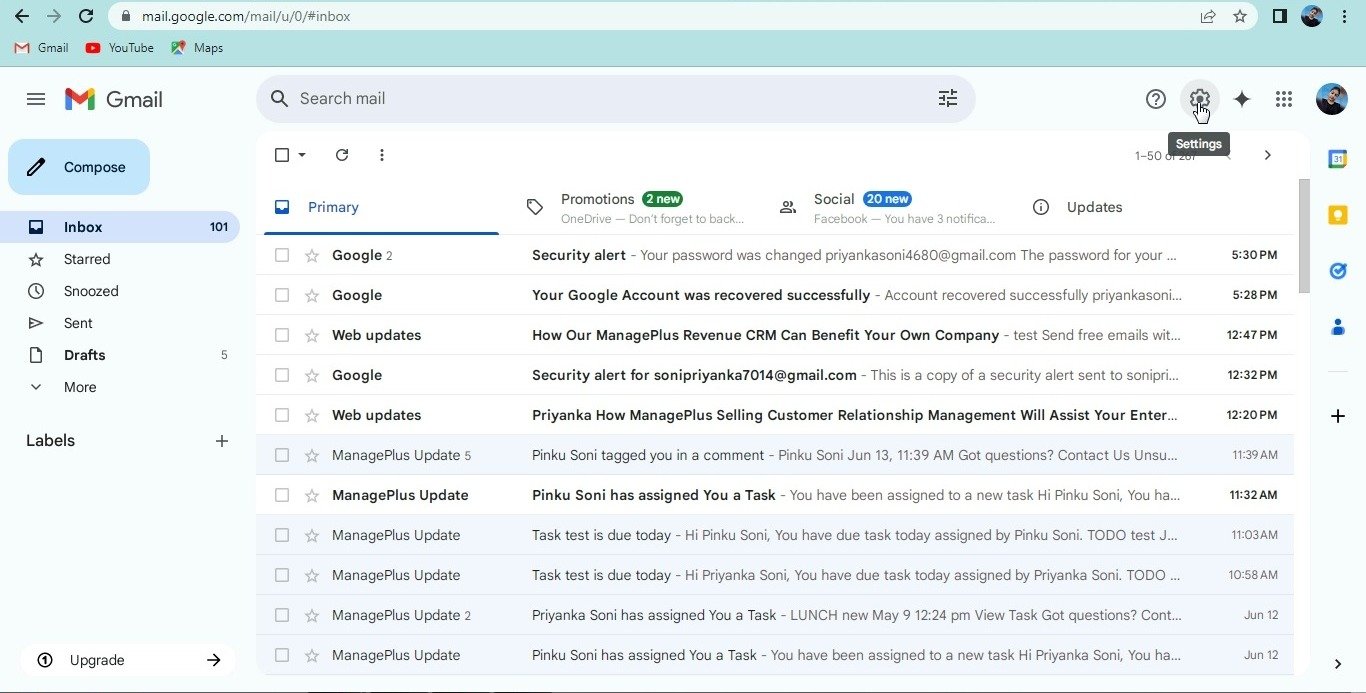Open Maps bookmark
The height and width of the screenshot is (693, 1366).
[x=197, y=48]
